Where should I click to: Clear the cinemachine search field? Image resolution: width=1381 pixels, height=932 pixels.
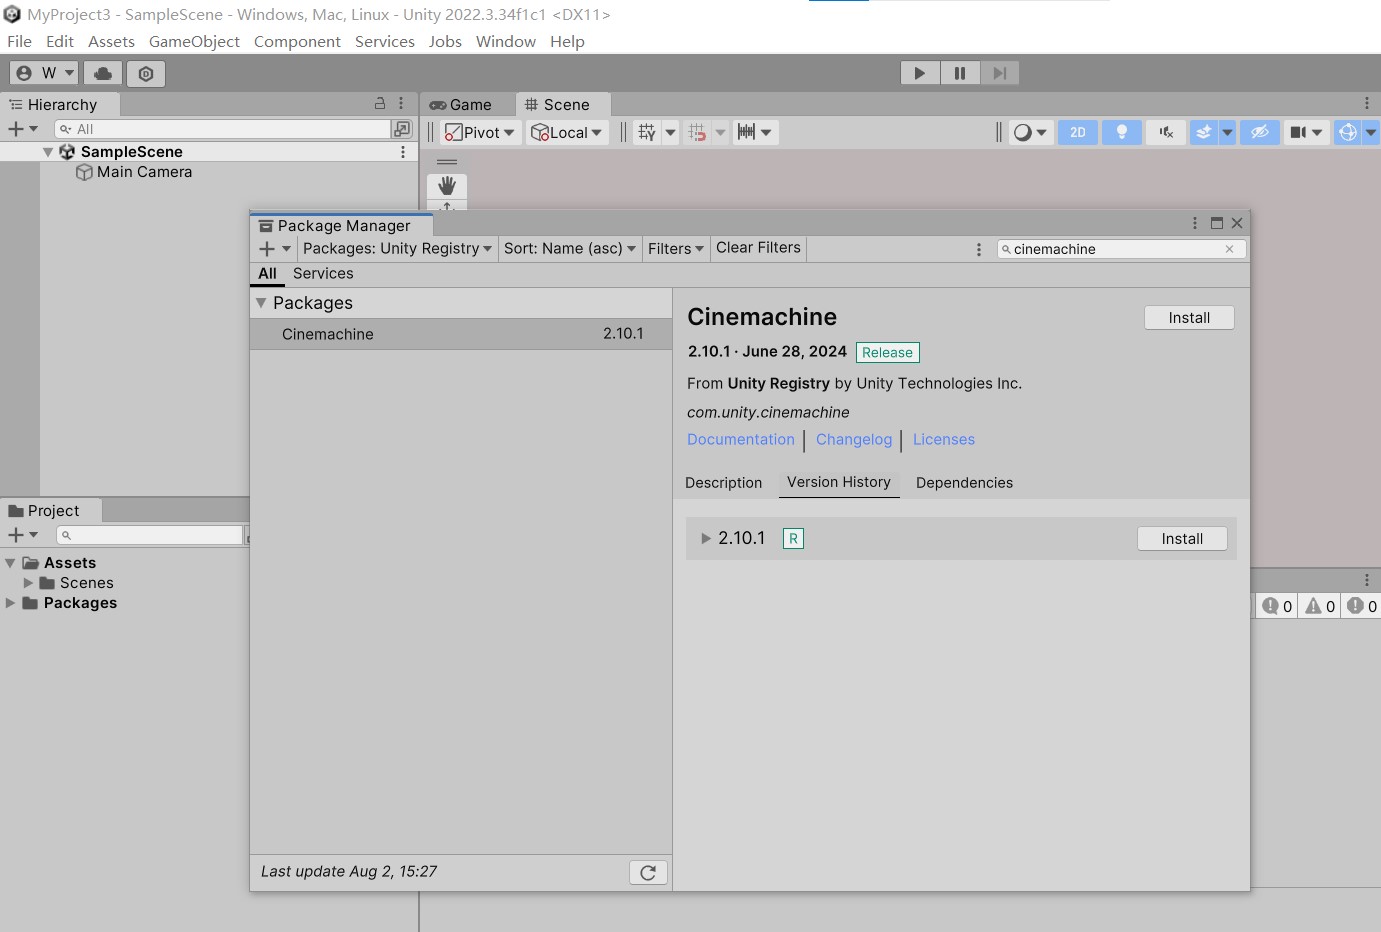pos(1229,248)
